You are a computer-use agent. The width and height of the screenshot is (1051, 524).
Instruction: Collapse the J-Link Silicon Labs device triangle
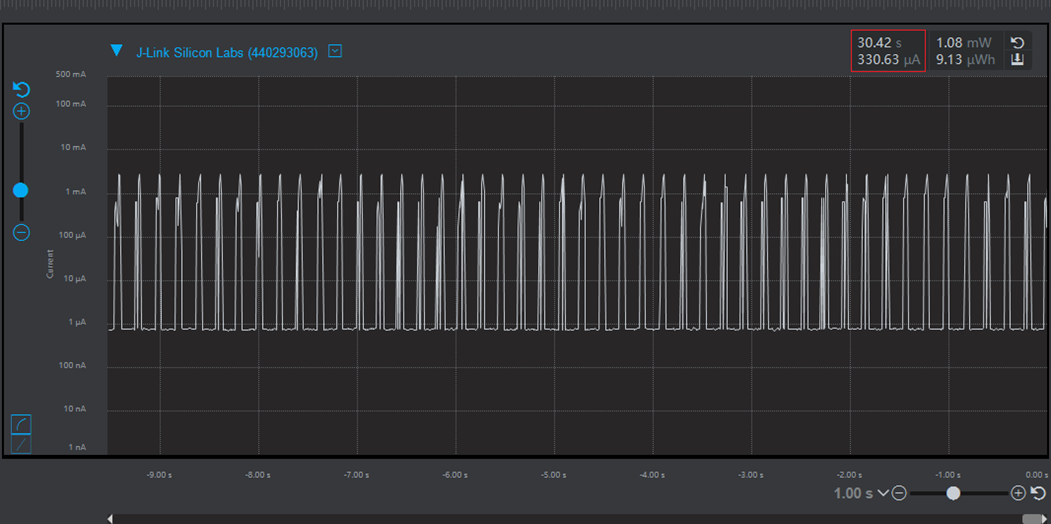[x=117, y=50]
